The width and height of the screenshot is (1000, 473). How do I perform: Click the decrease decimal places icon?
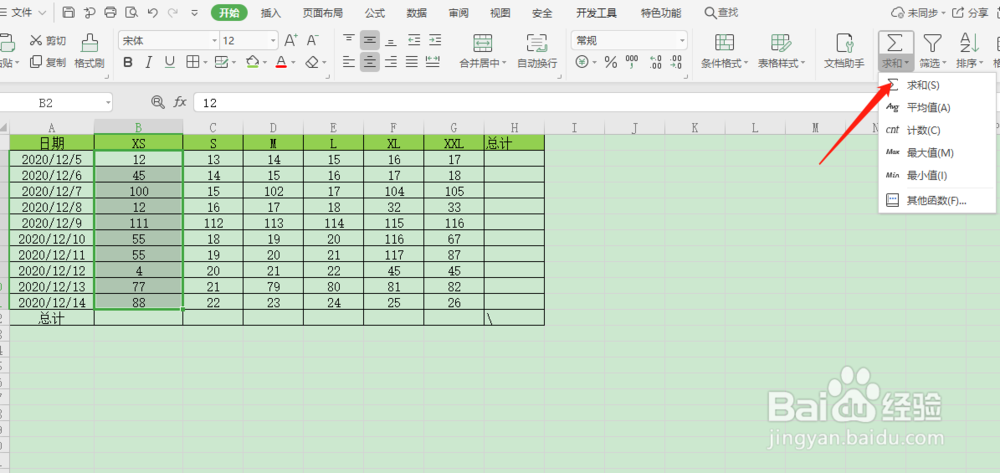(x=676, y=62)
